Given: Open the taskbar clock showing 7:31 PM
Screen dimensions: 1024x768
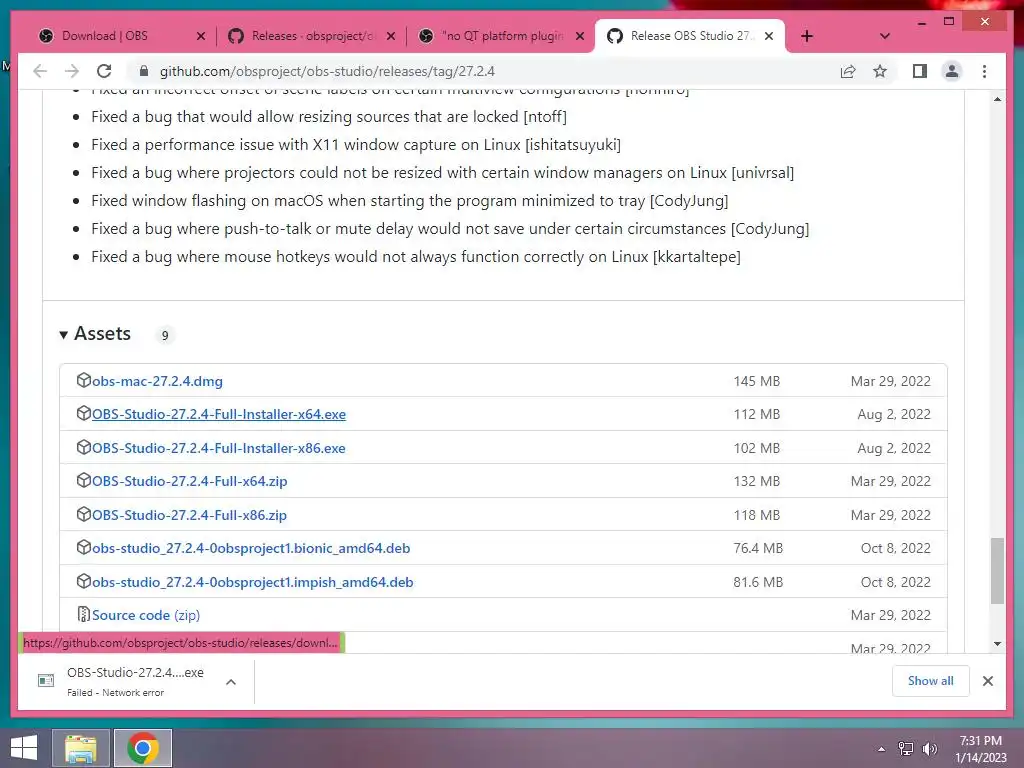Looking at the screenshot, I should point(981,749).
